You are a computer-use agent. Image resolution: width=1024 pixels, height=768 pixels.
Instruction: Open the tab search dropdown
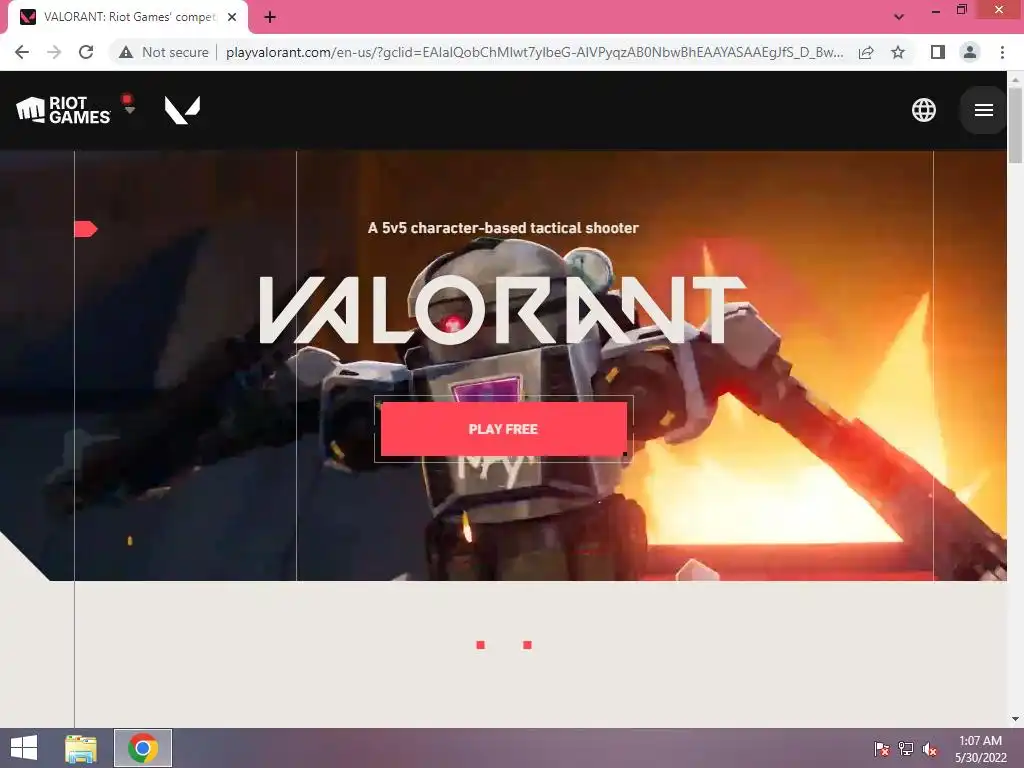pos(899,17)
